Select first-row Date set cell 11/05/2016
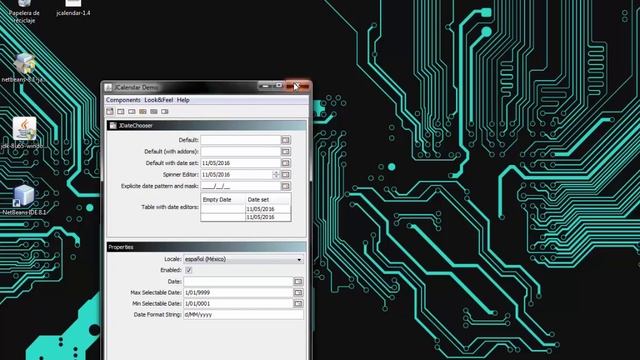 point(268,209)
